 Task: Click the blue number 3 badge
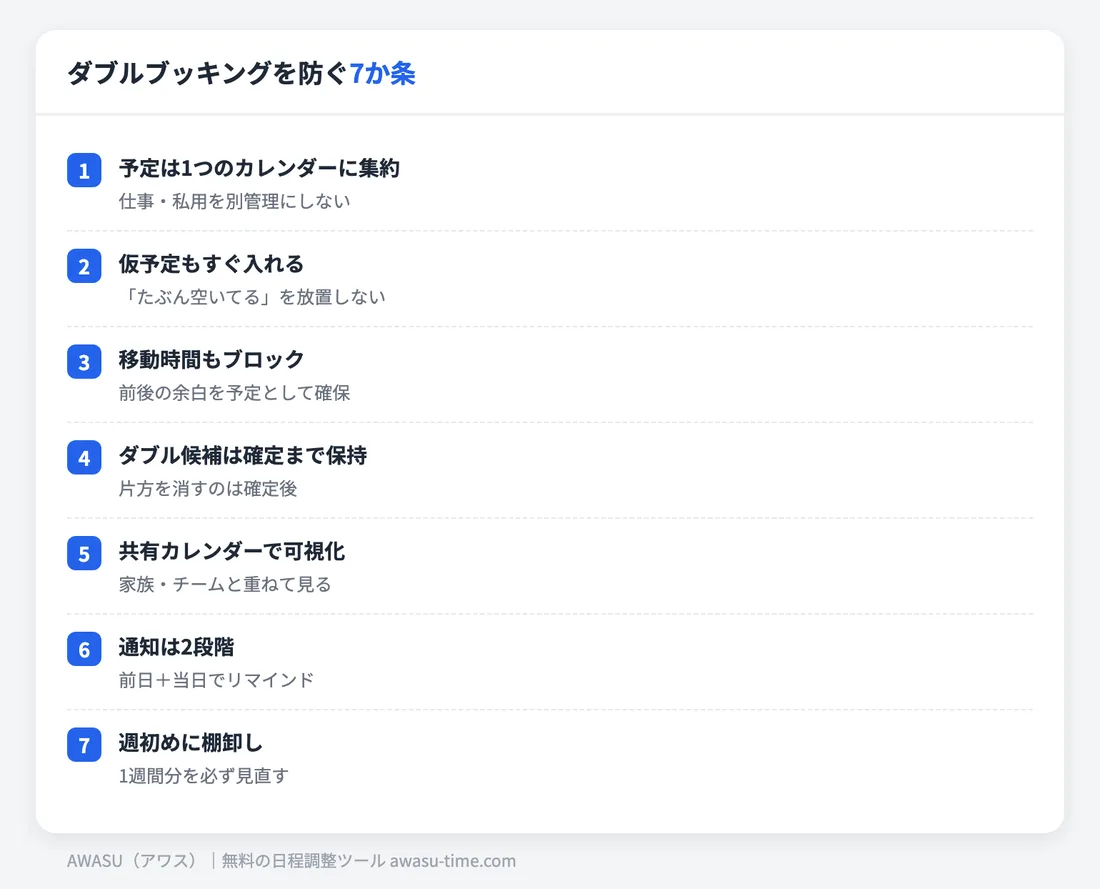pyautogui.click(x=84, y=362)
